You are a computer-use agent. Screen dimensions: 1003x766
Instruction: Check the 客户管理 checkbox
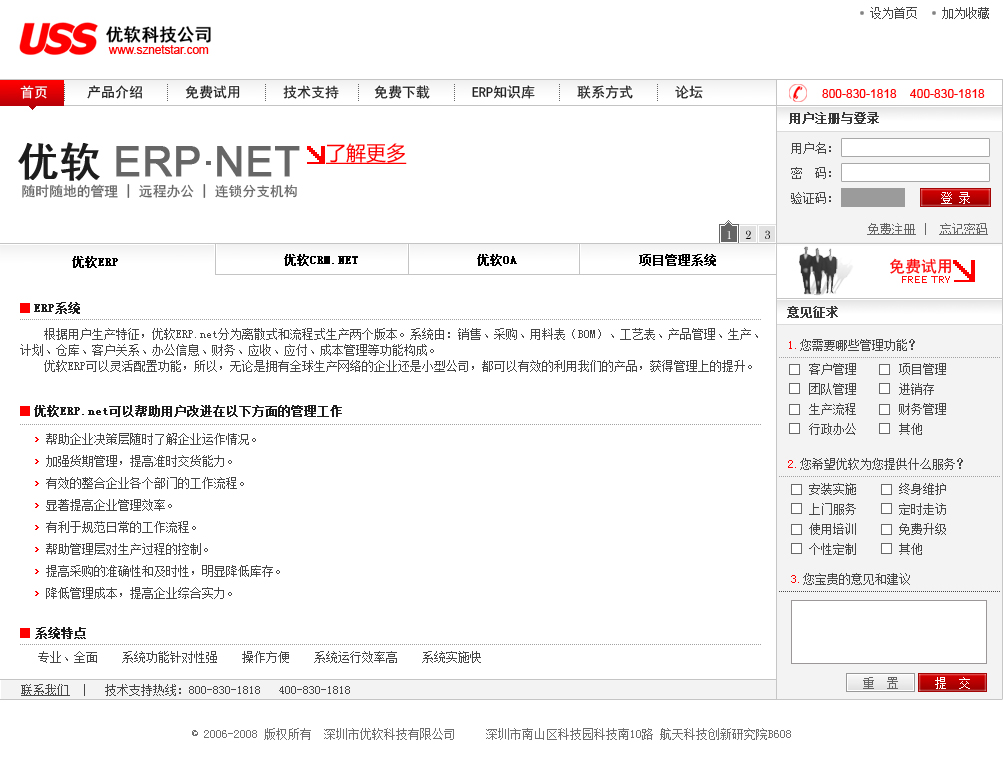pyautogui.click(x=794, y=369)
